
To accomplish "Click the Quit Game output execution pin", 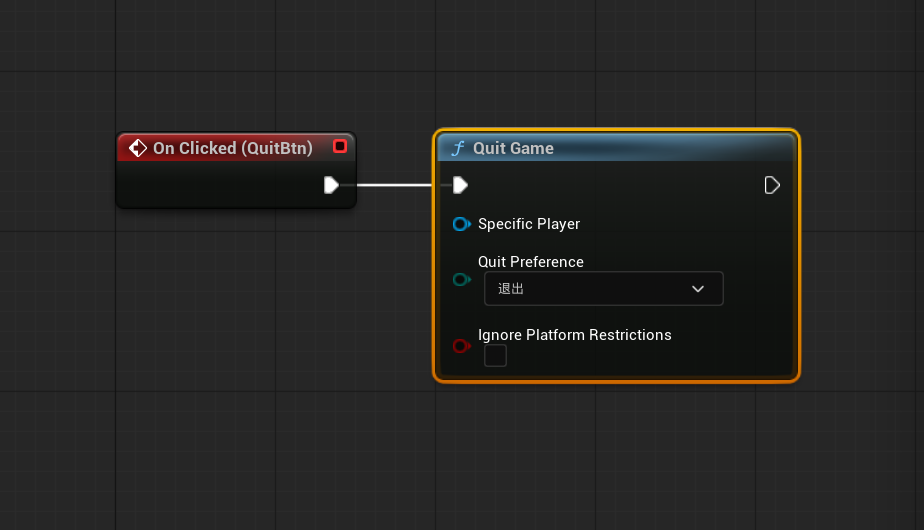I will (772, 185).
